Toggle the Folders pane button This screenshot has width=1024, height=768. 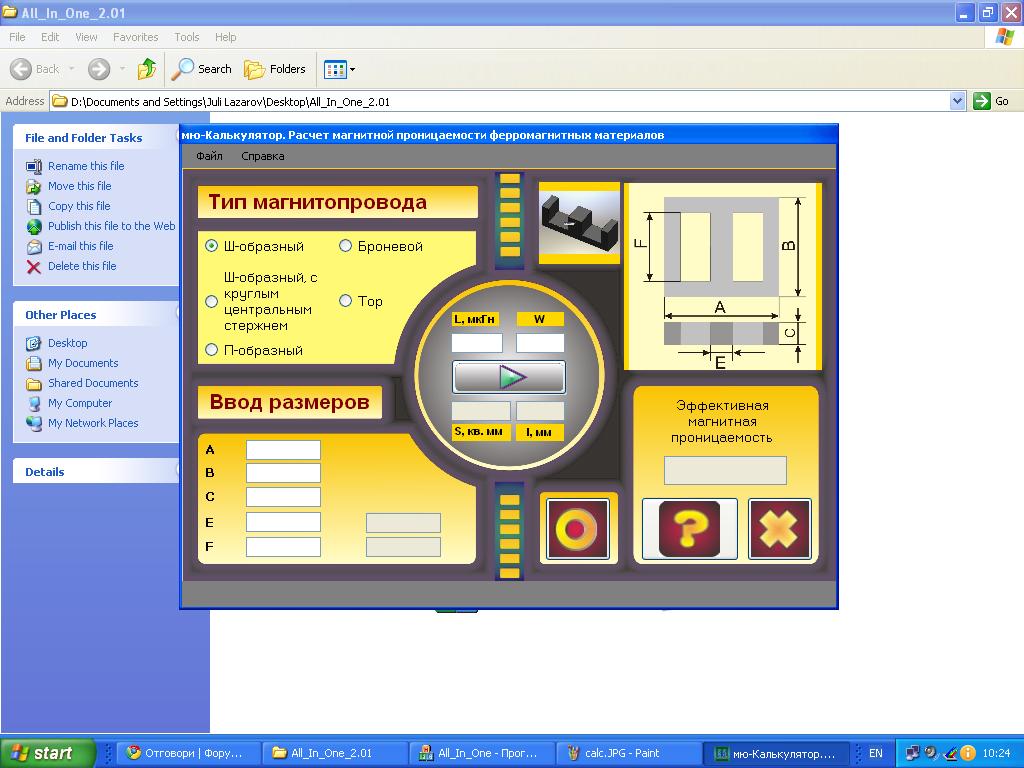276,69
